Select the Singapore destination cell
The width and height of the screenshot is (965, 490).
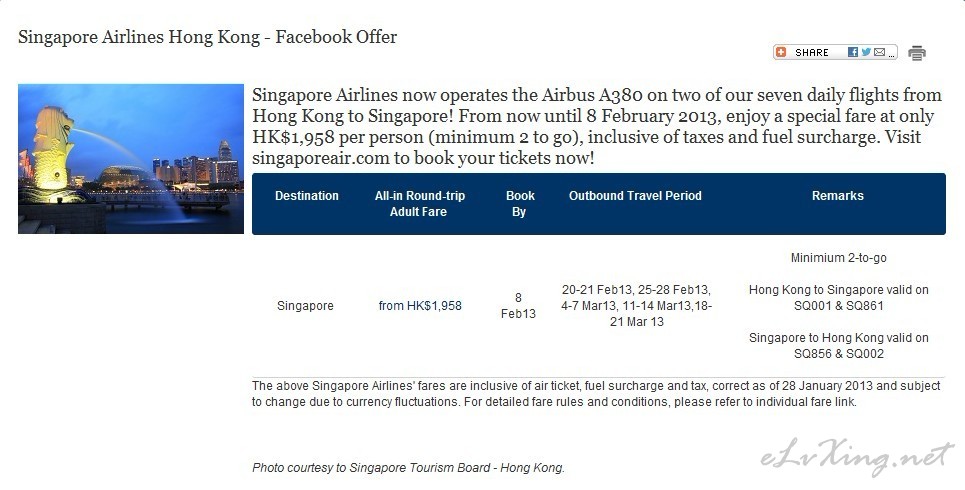pyautogui.click(x=305, y=306)
